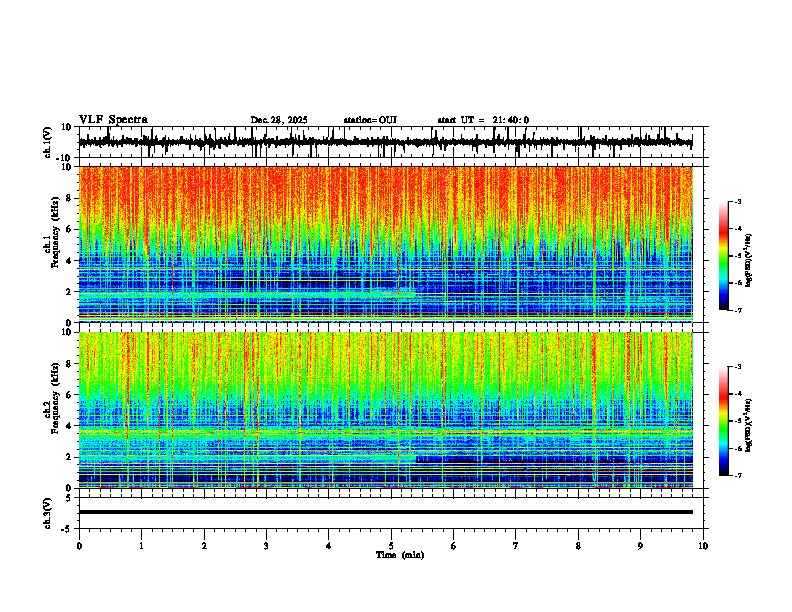This screenshot has width=792, height=612.
Task: Click time axis tick label '9'
Action: tap(640, 546)
